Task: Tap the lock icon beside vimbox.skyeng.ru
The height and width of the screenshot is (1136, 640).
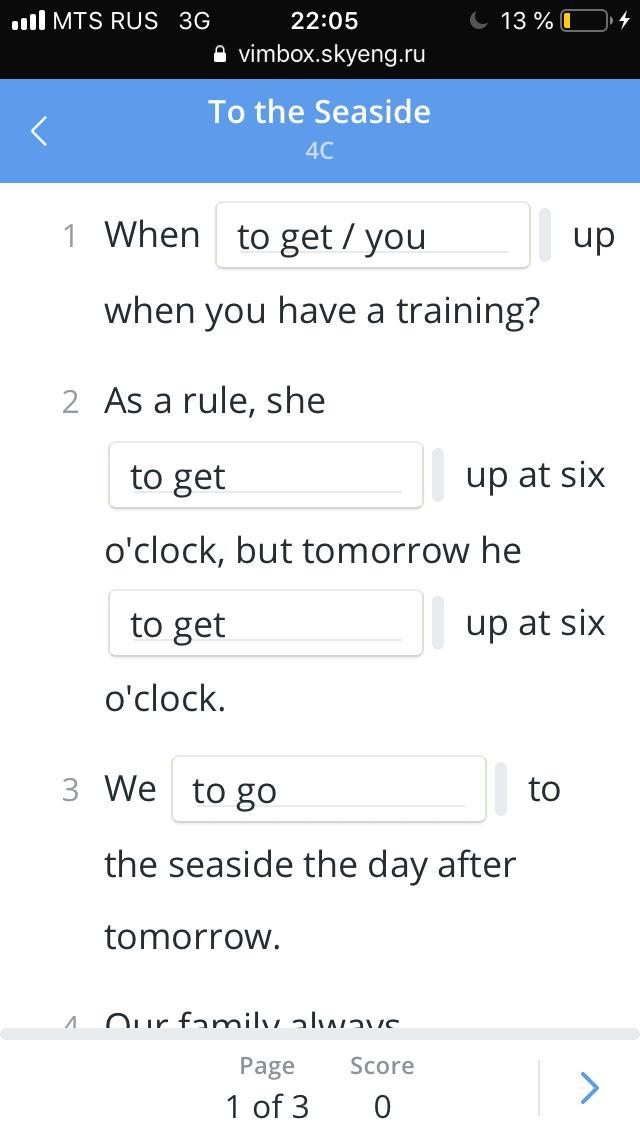Action: click(x=221, y=55)
